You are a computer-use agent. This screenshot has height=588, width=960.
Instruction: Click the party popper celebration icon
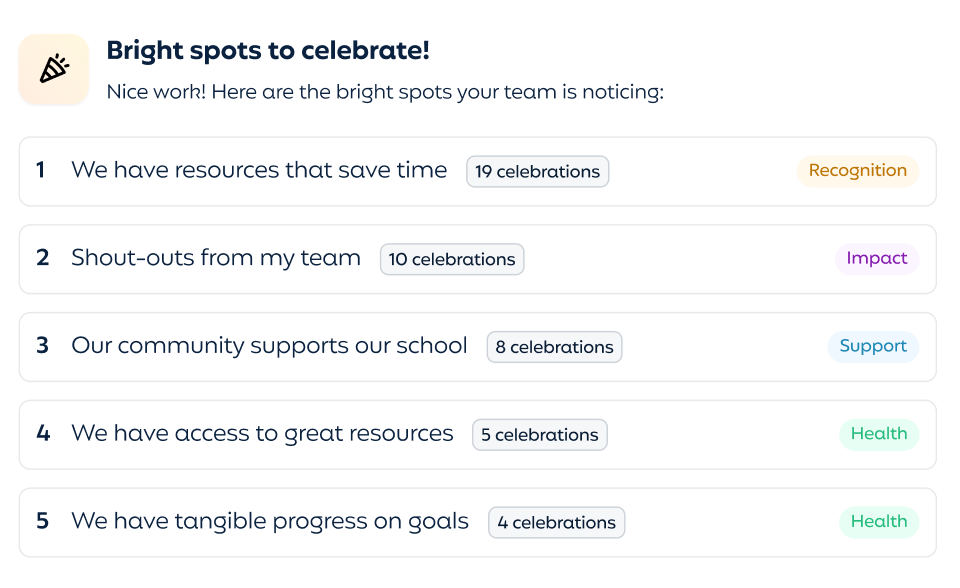[x=54, y=69]
